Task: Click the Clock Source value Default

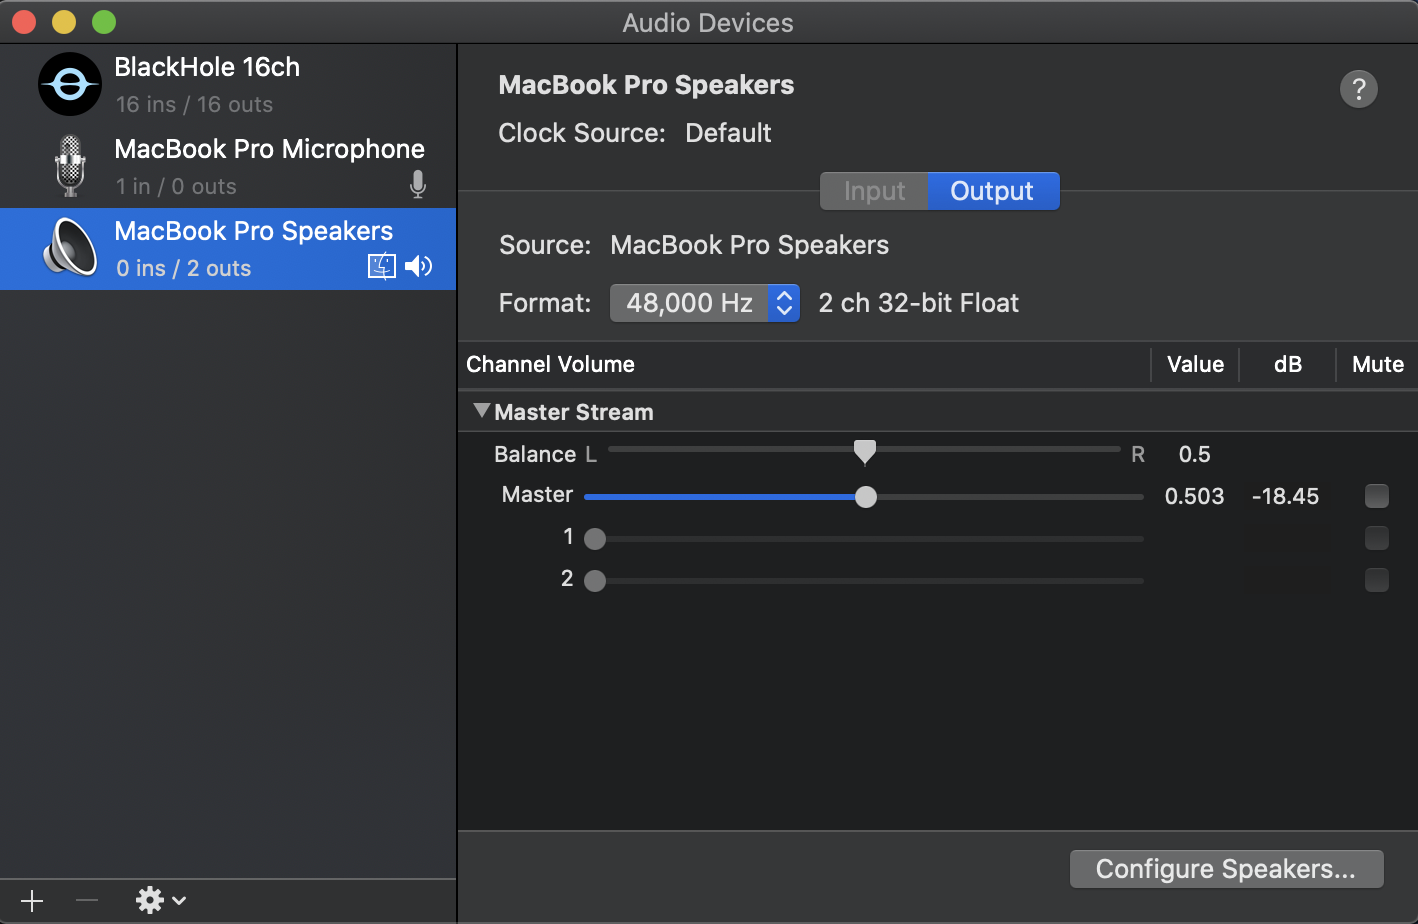Action: [728, 133]
